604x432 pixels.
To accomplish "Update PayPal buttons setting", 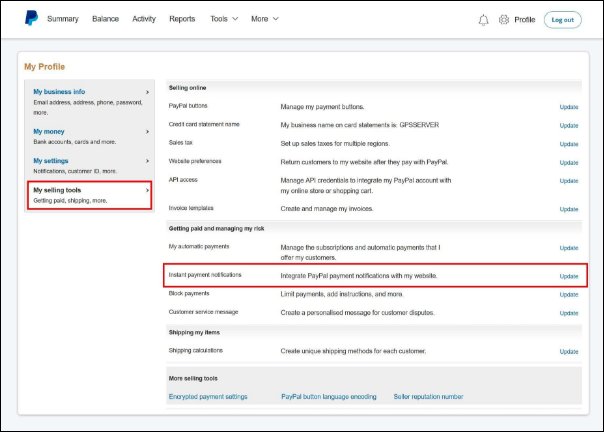I will click(569, 107).
